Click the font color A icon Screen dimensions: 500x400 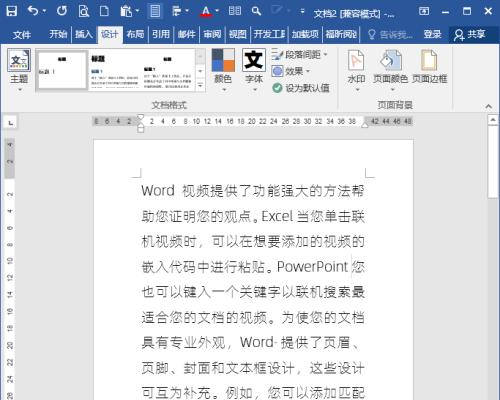(x=206, y=11)
